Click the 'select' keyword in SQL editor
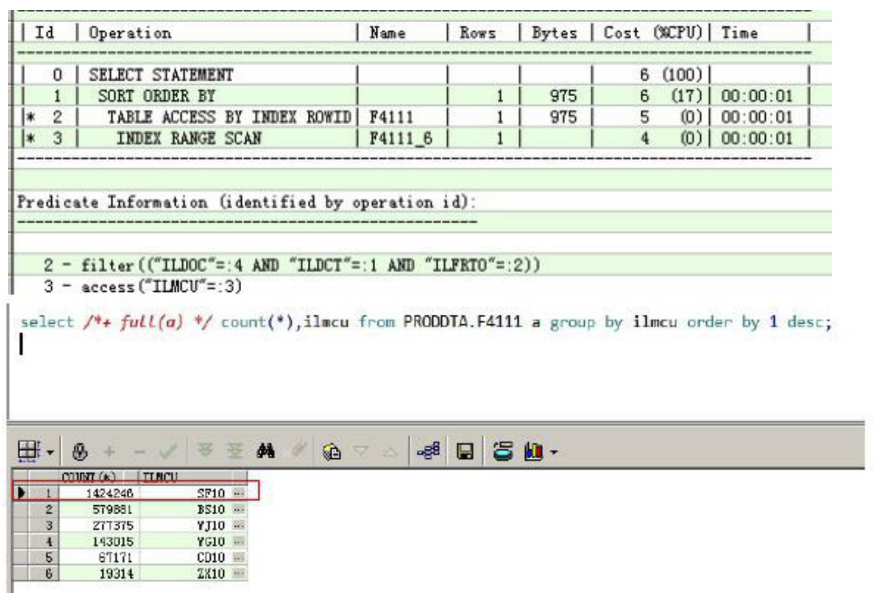Screen dimensions: 875x601 (47, 322)
